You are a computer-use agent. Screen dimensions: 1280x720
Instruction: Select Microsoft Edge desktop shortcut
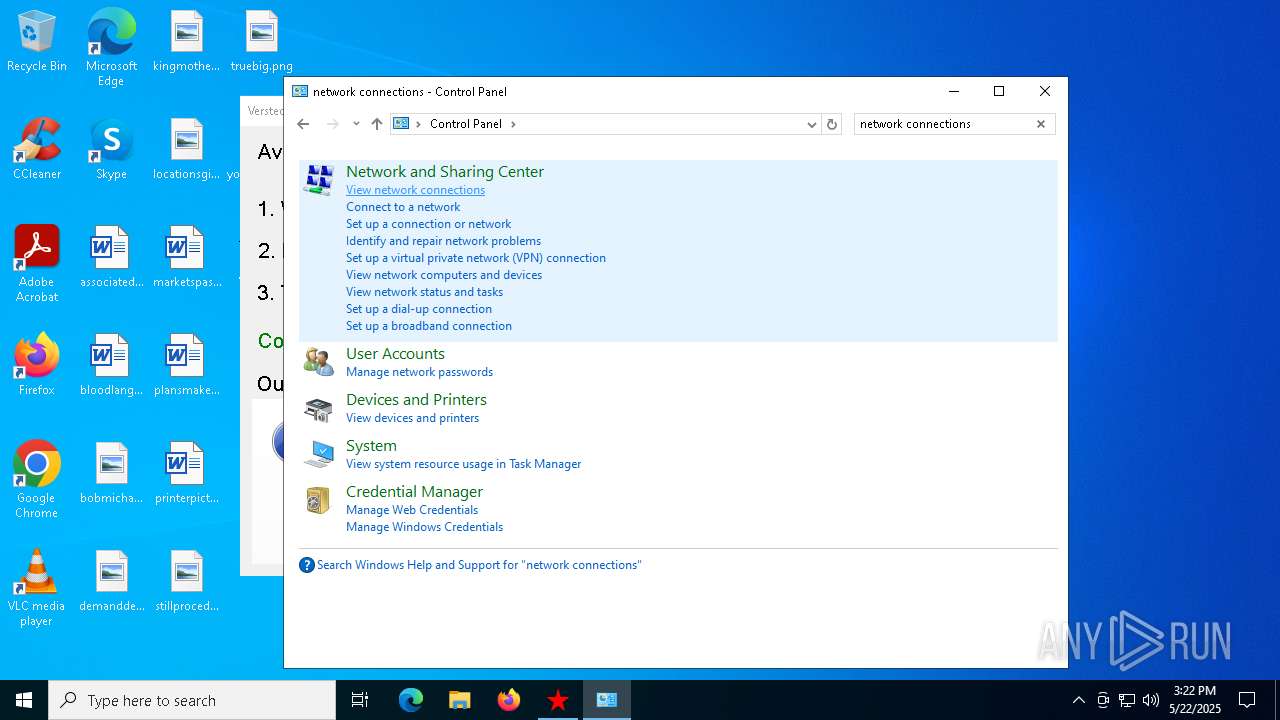pyautogui.click(x=111, y=48)
